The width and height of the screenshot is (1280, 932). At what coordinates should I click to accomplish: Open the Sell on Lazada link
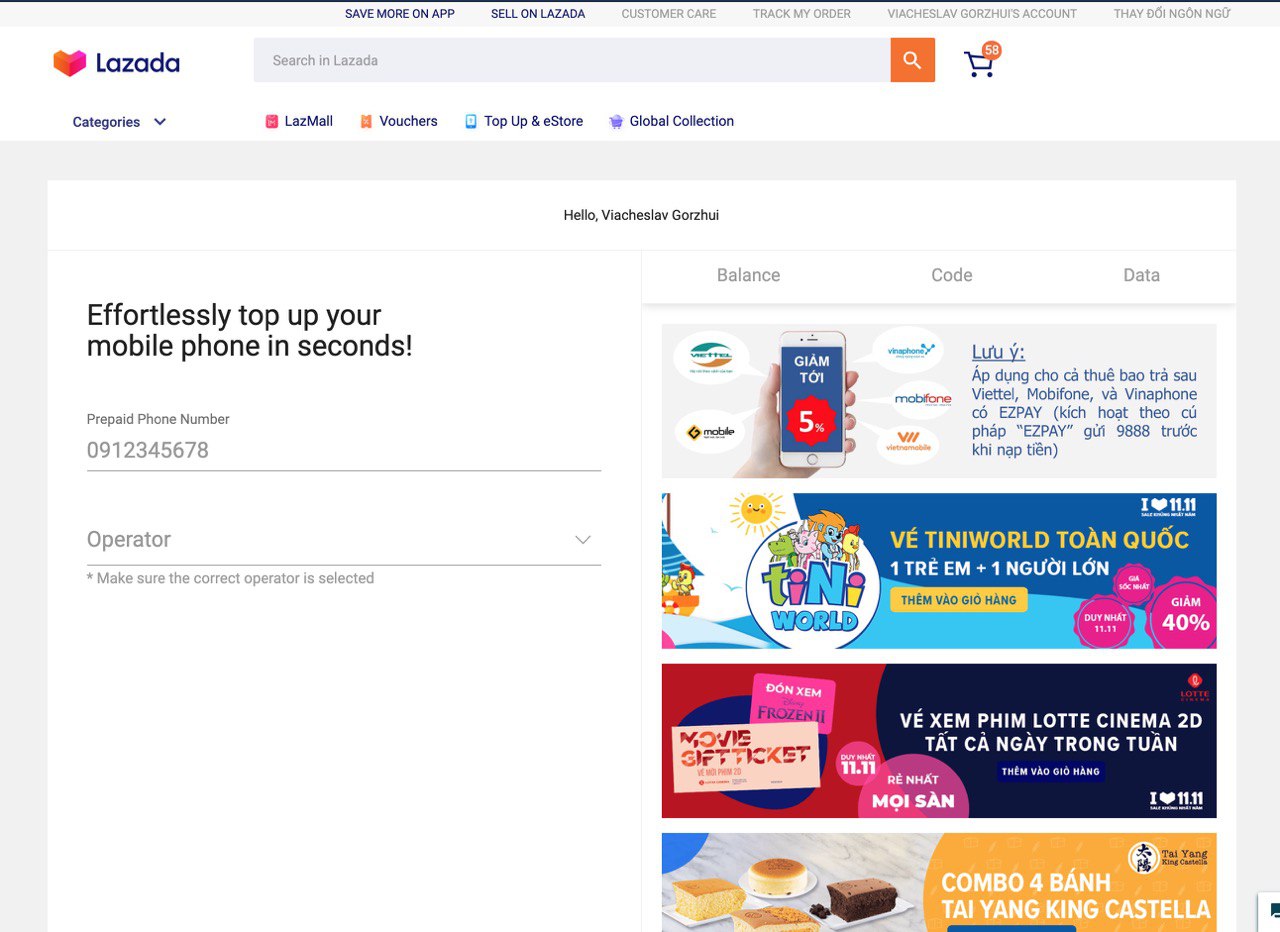click(x=538, y=14)
